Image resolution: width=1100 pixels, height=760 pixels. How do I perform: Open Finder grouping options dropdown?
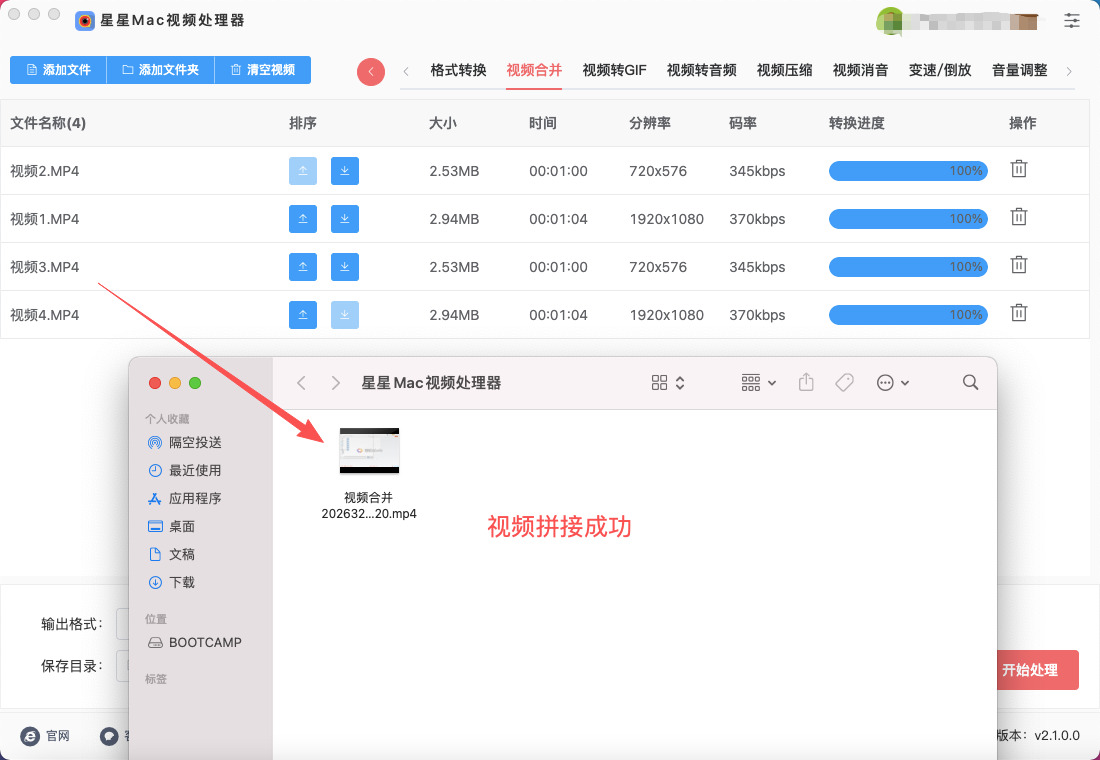(x=758, y=382)
